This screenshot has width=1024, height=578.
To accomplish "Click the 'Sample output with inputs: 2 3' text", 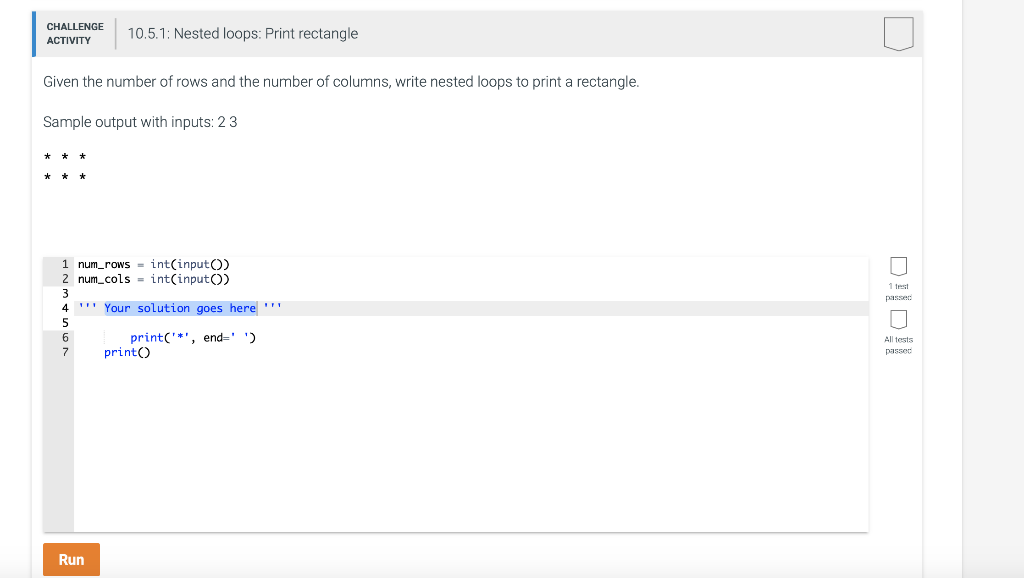I will (140, 122).
